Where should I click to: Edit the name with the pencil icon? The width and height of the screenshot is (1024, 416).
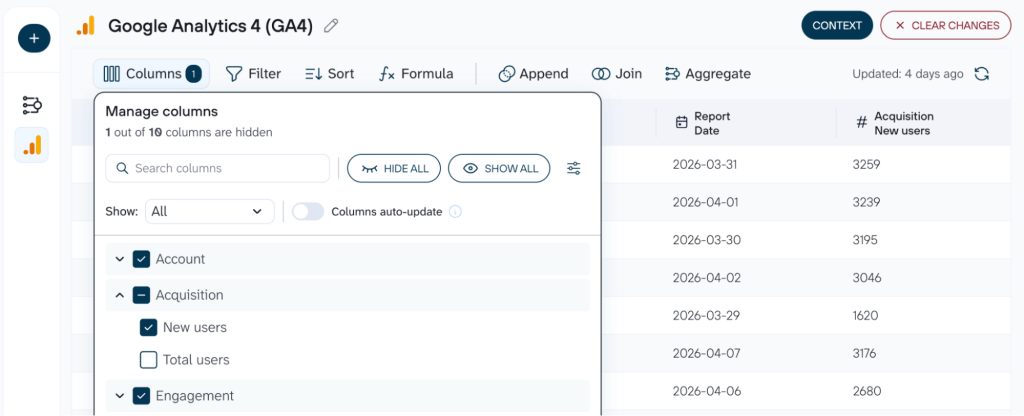[331, 26]
